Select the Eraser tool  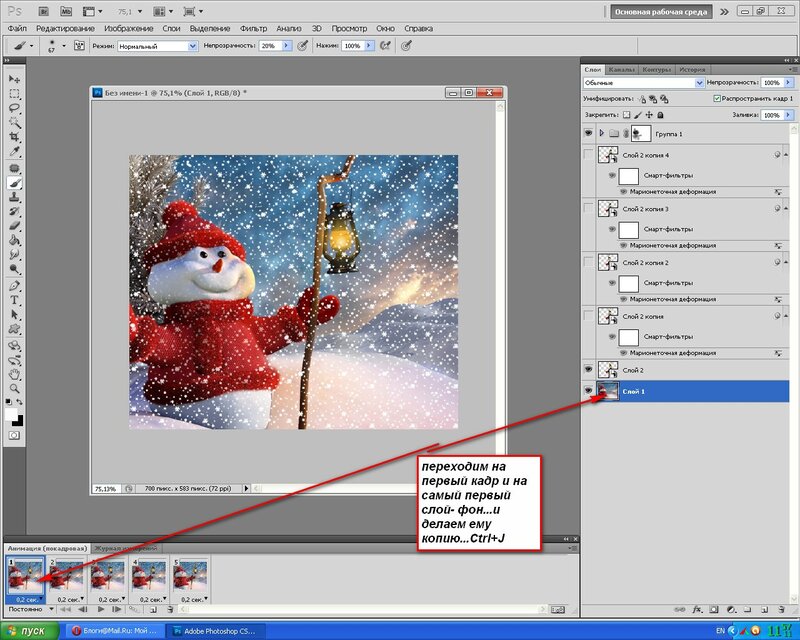[14, 226]
